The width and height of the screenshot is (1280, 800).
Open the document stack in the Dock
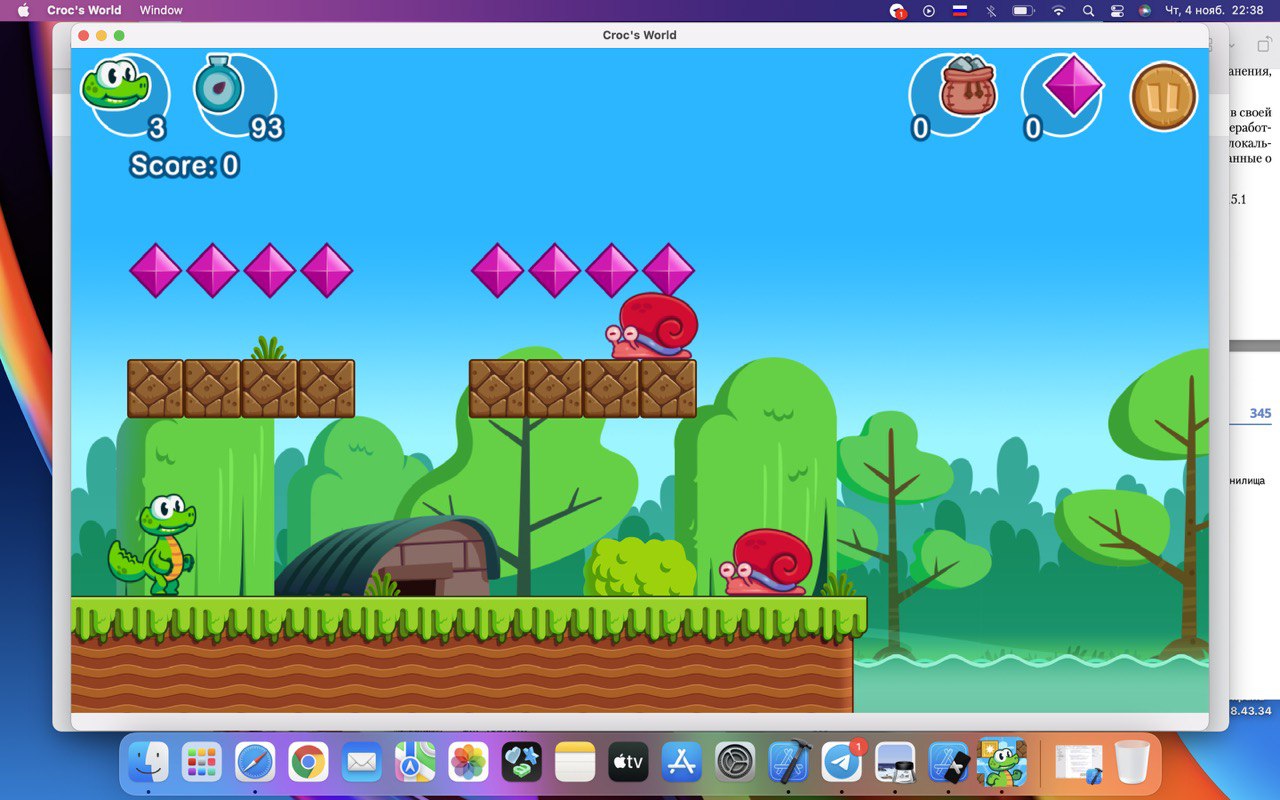tap(1079, 763)
